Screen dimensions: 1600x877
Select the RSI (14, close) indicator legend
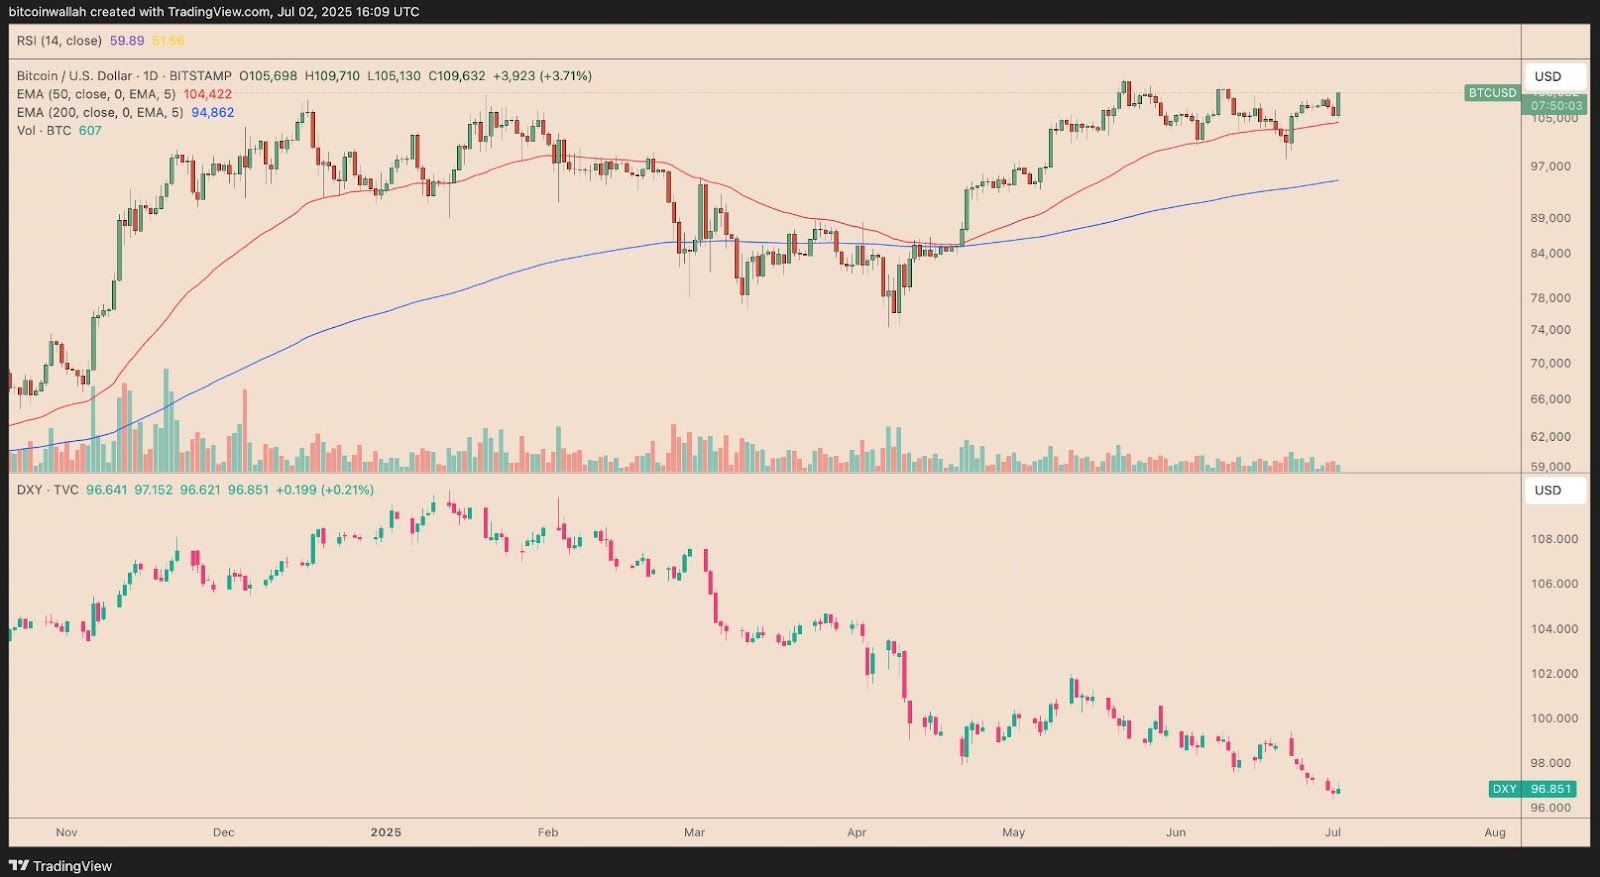click(x=59, y=41)
